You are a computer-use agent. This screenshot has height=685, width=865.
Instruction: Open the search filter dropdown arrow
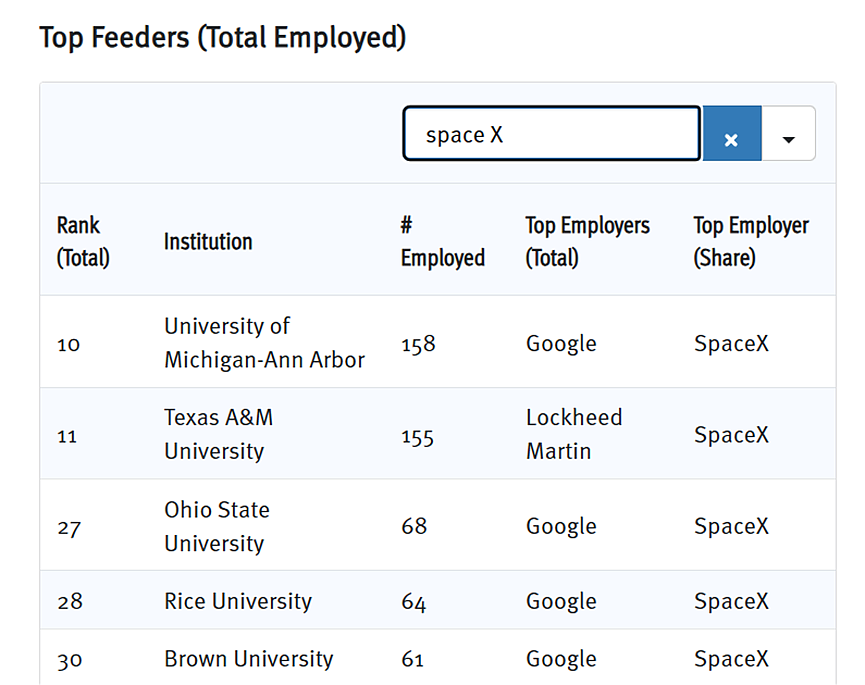[788, 133]
